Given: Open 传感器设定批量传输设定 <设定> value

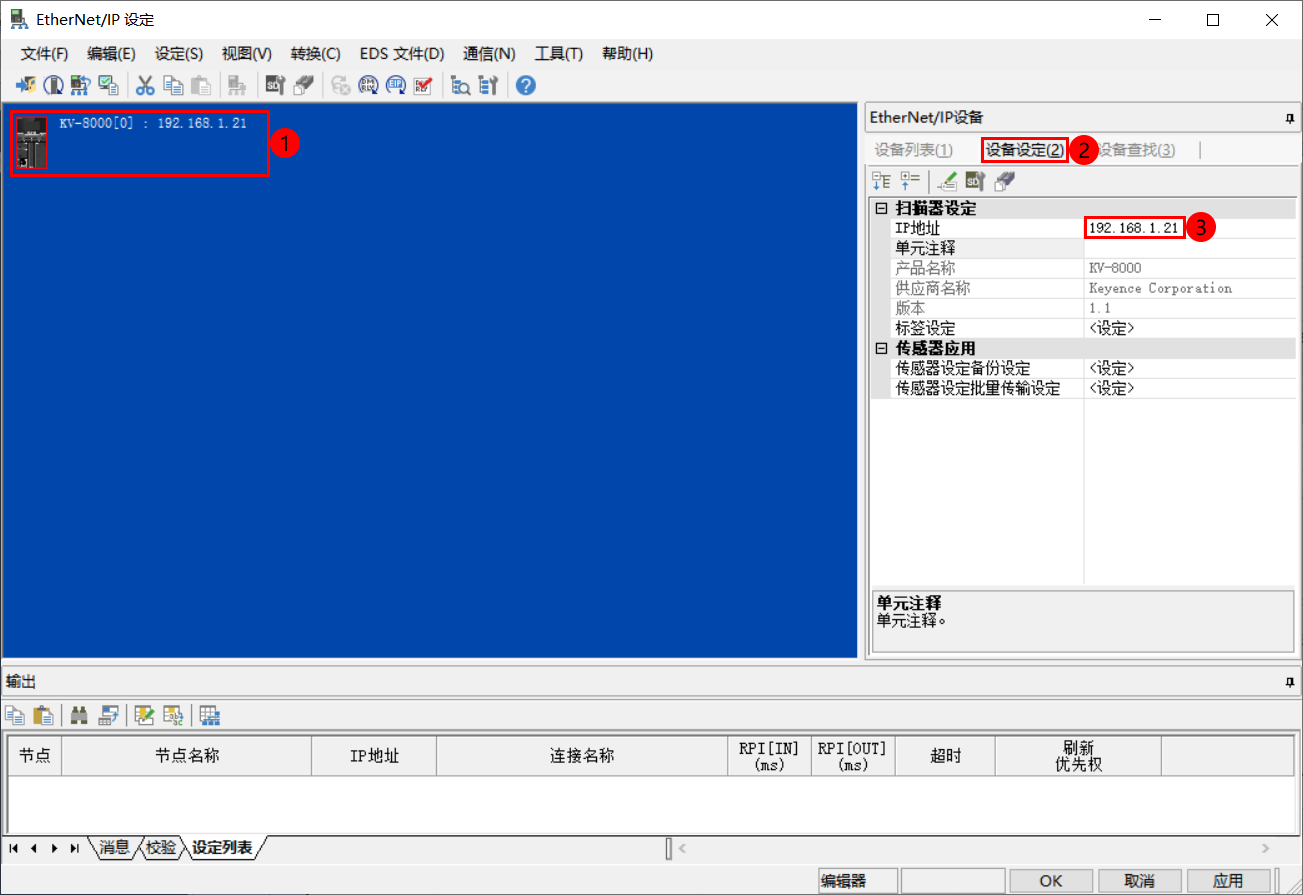Looking at the screenshot, I should coord(1190,388).
